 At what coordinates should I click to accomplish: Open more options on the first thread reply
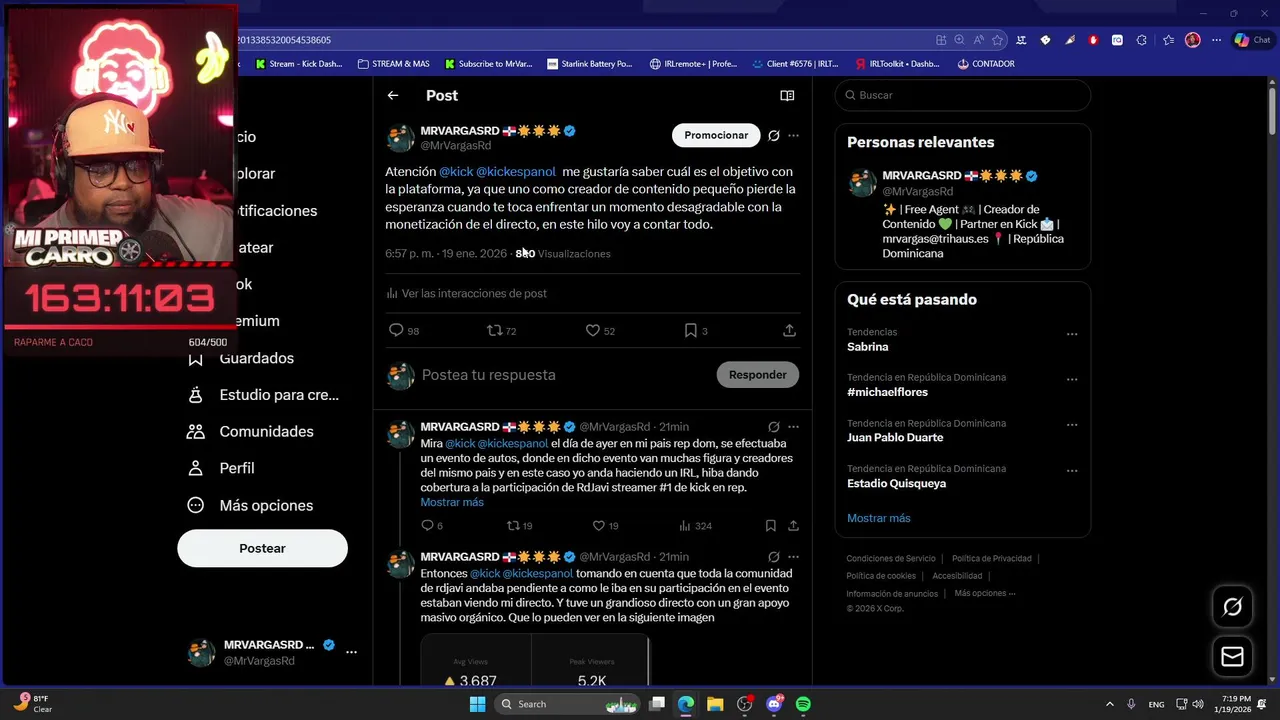(x=793, y=427)
